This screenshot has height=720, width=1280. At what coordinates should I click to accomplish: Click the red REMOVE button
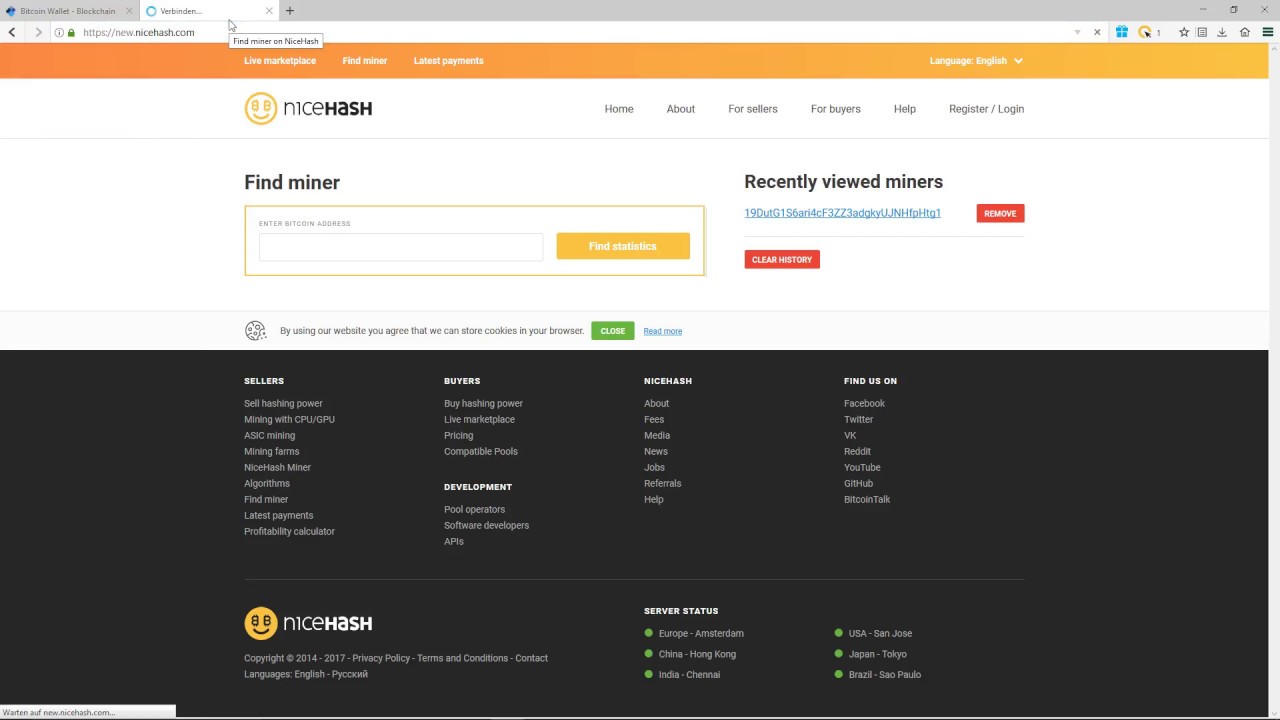(1000, 213)
